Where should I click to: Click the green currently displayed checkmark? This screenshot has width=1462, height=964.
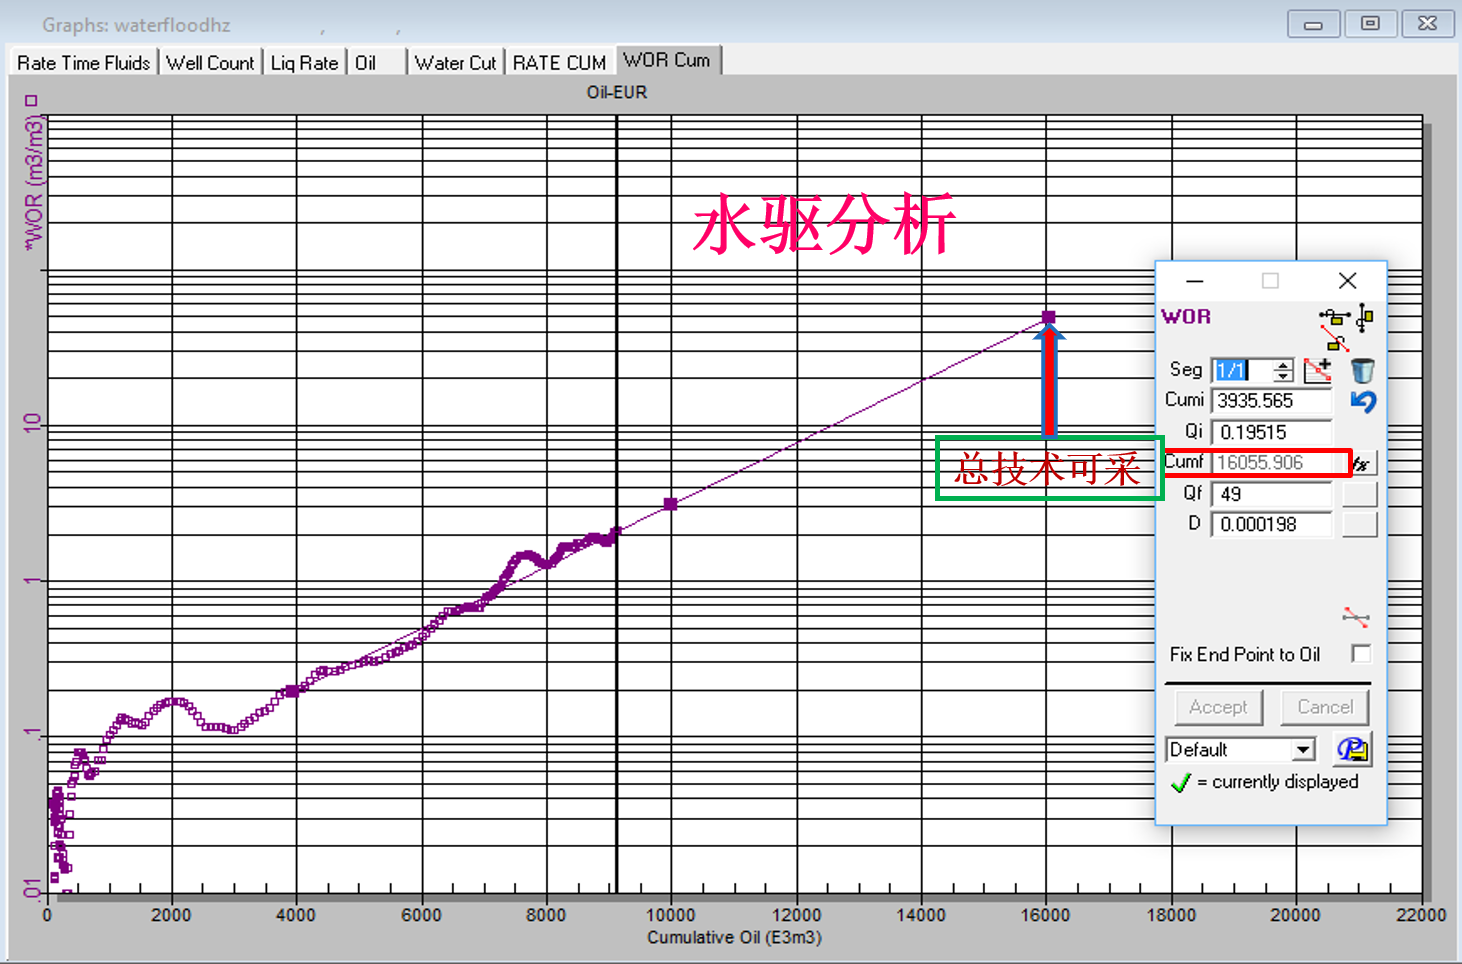point(1181,782)
